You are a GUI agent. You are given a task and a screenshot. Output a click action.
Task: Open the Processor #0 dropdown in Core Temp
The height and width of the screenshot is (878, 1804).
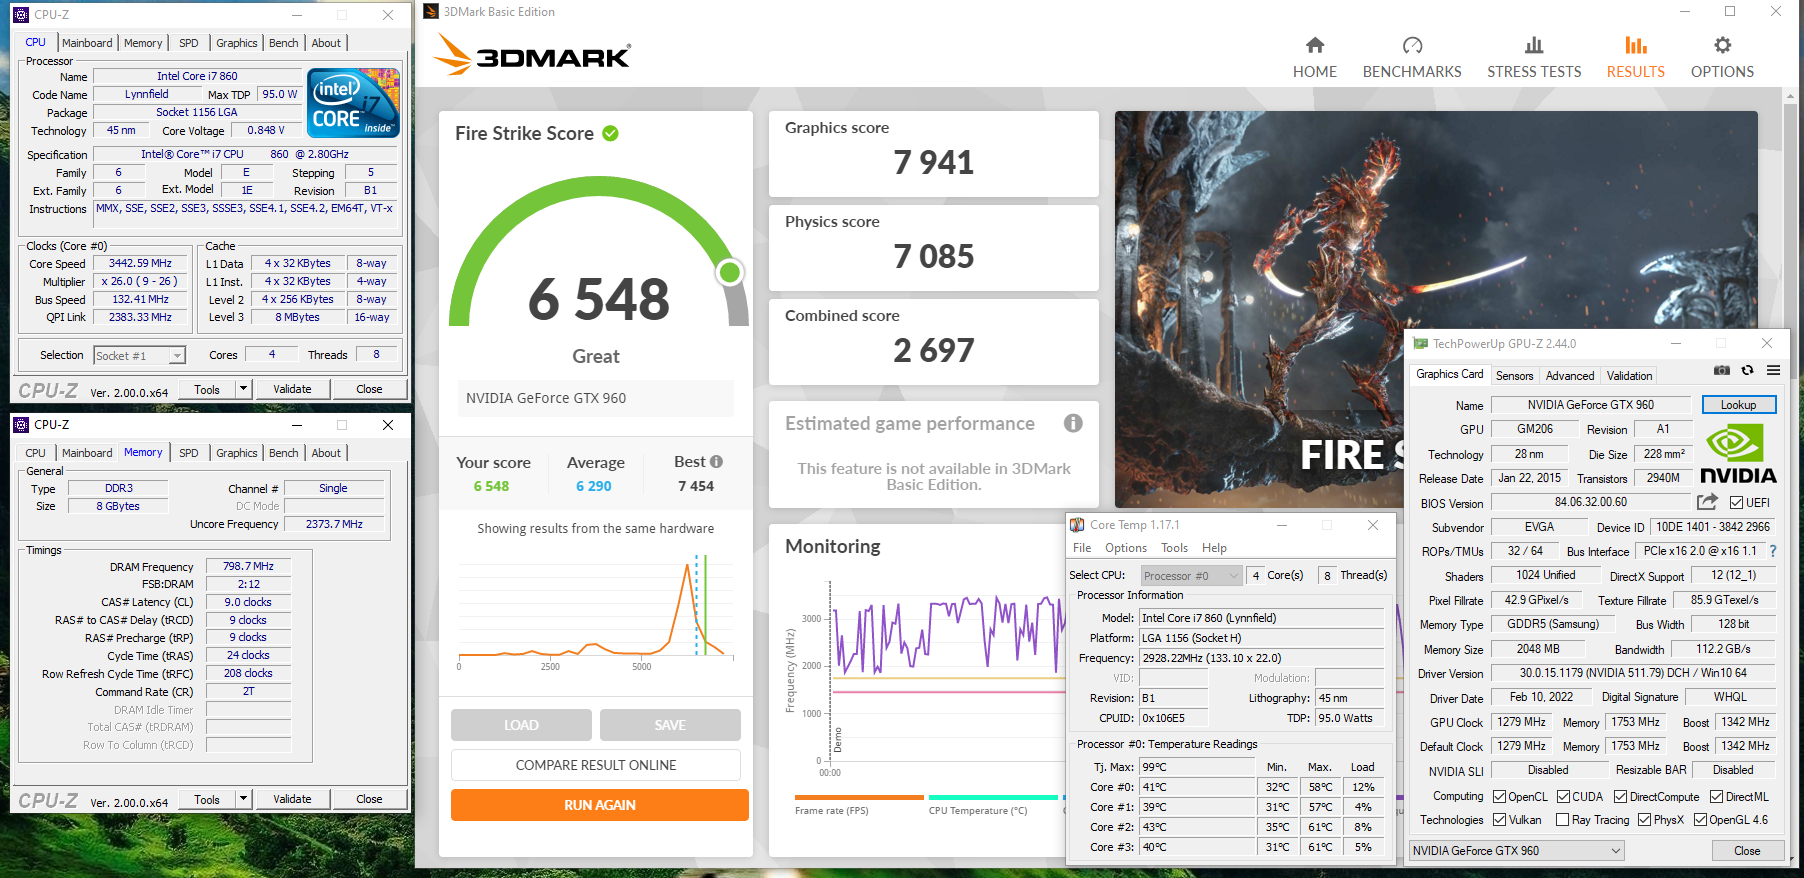1234,576
